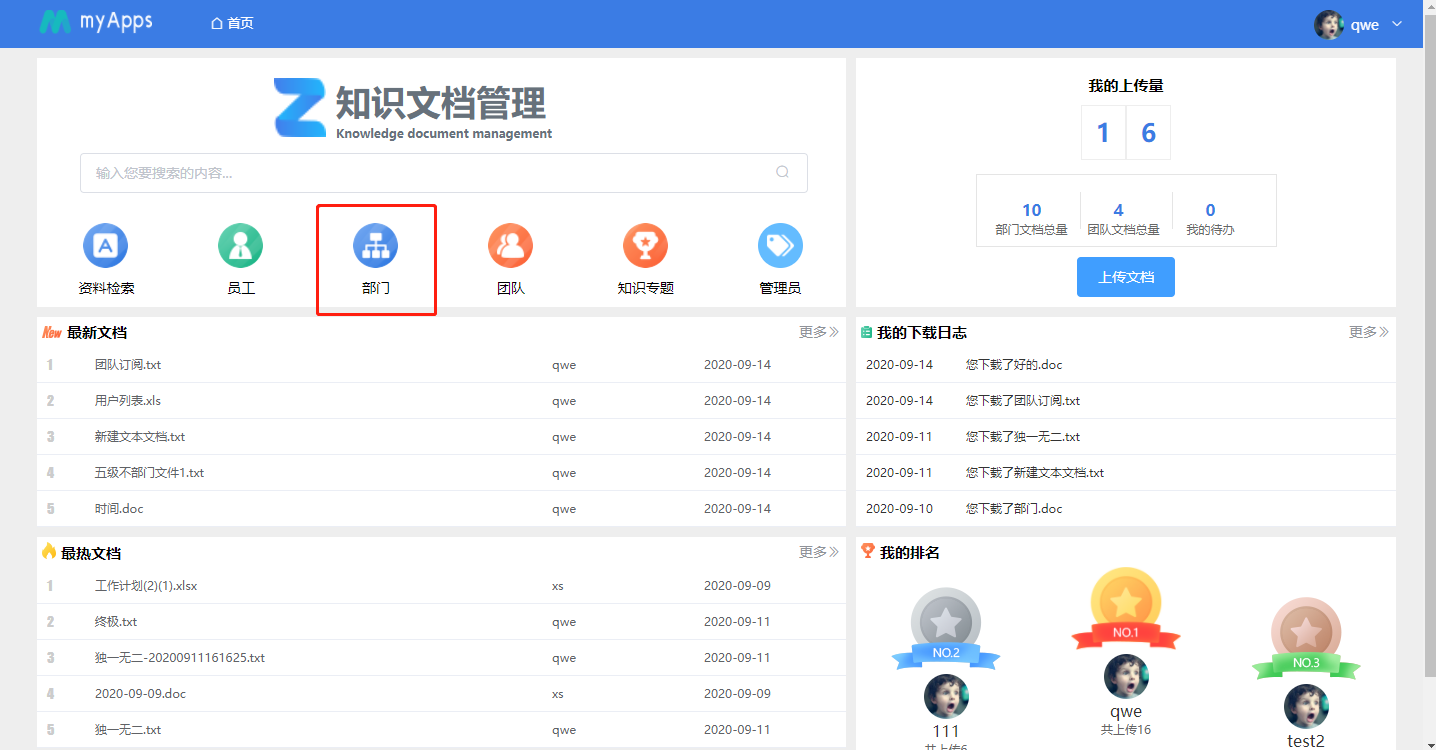Open the 团队订阅.txt document

128,365
